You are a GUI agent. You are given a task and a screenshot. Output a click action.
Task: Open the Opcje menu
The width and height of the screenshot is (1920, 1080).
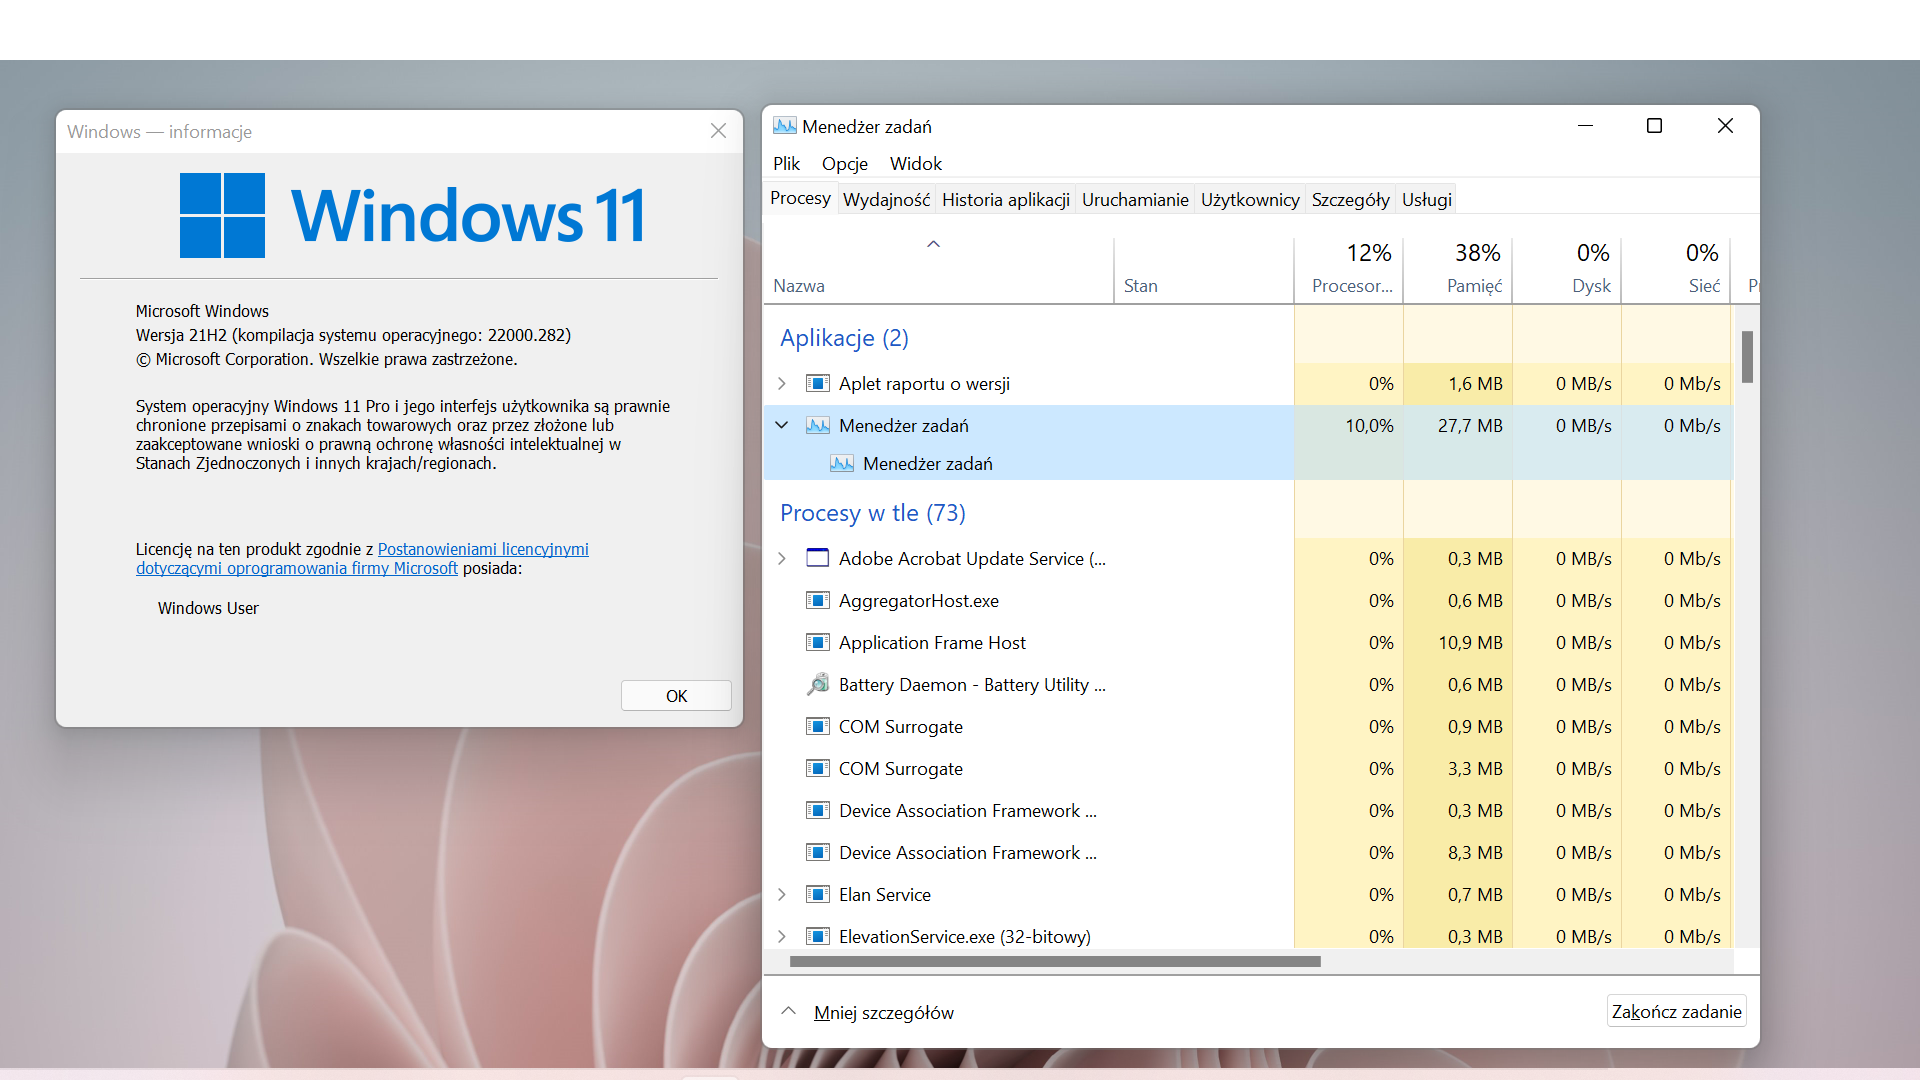(x=845, y=164)
